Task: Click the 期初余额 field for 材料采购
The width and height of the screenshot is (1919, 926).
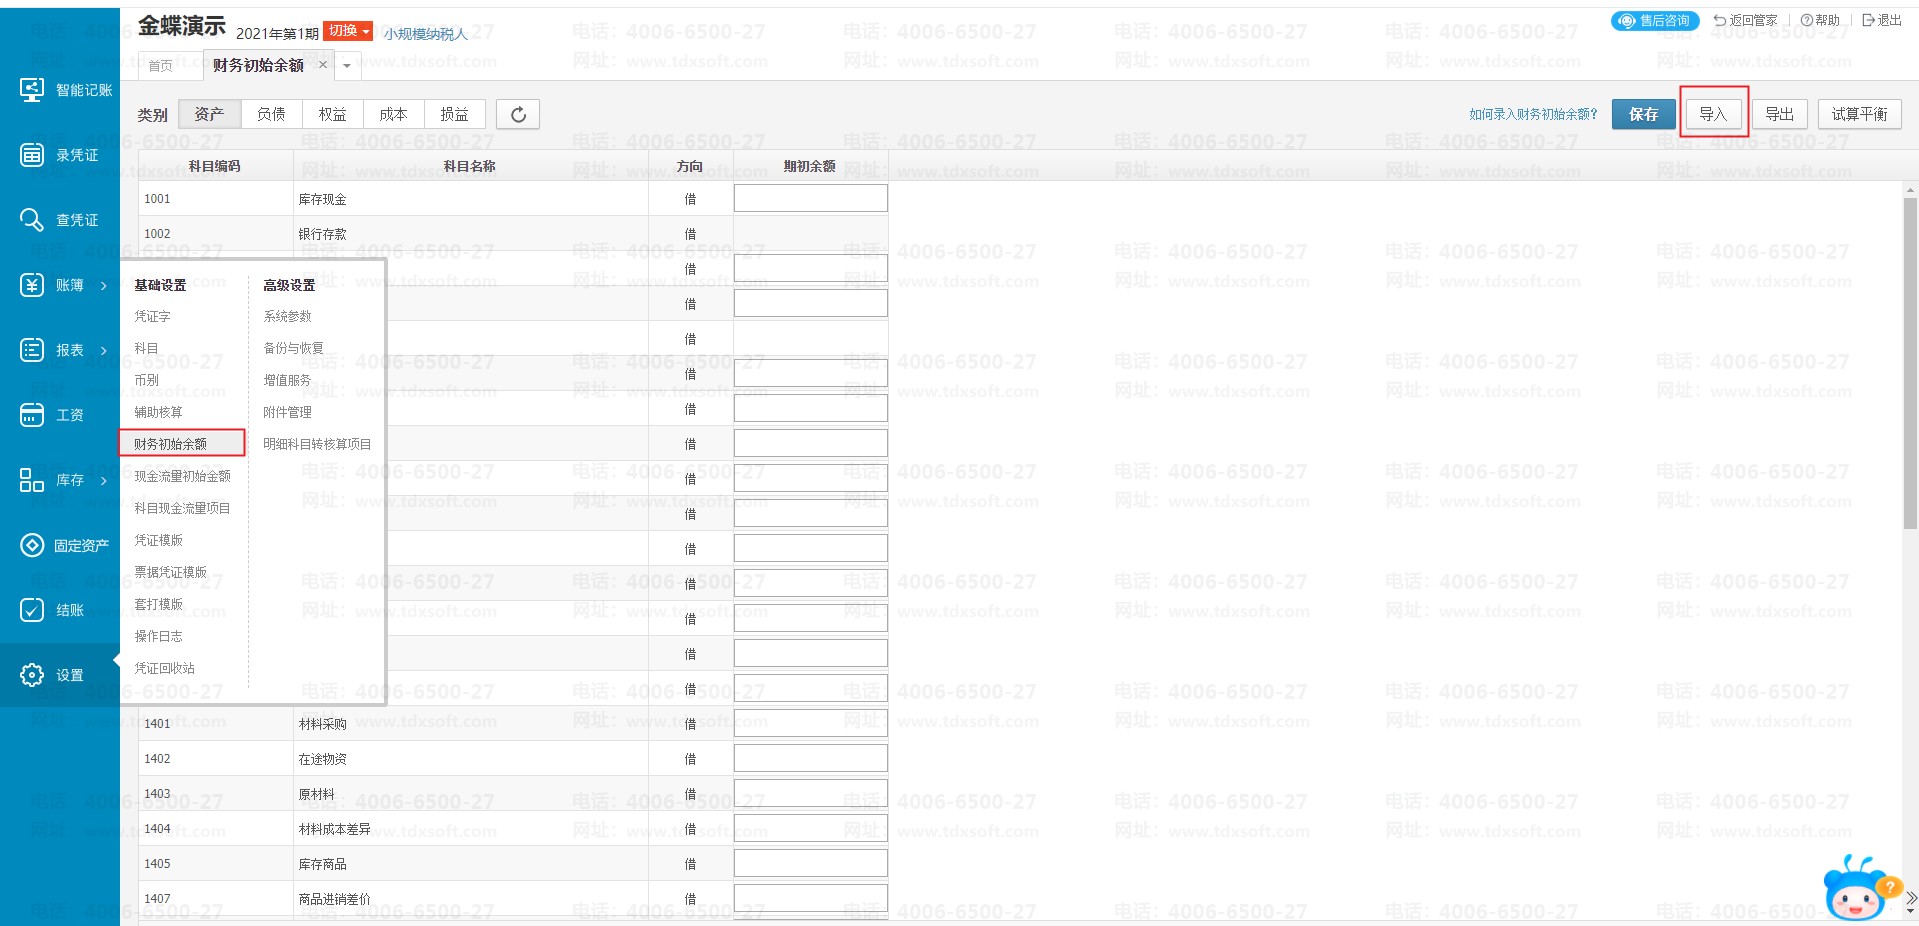Action: point(811,723)
